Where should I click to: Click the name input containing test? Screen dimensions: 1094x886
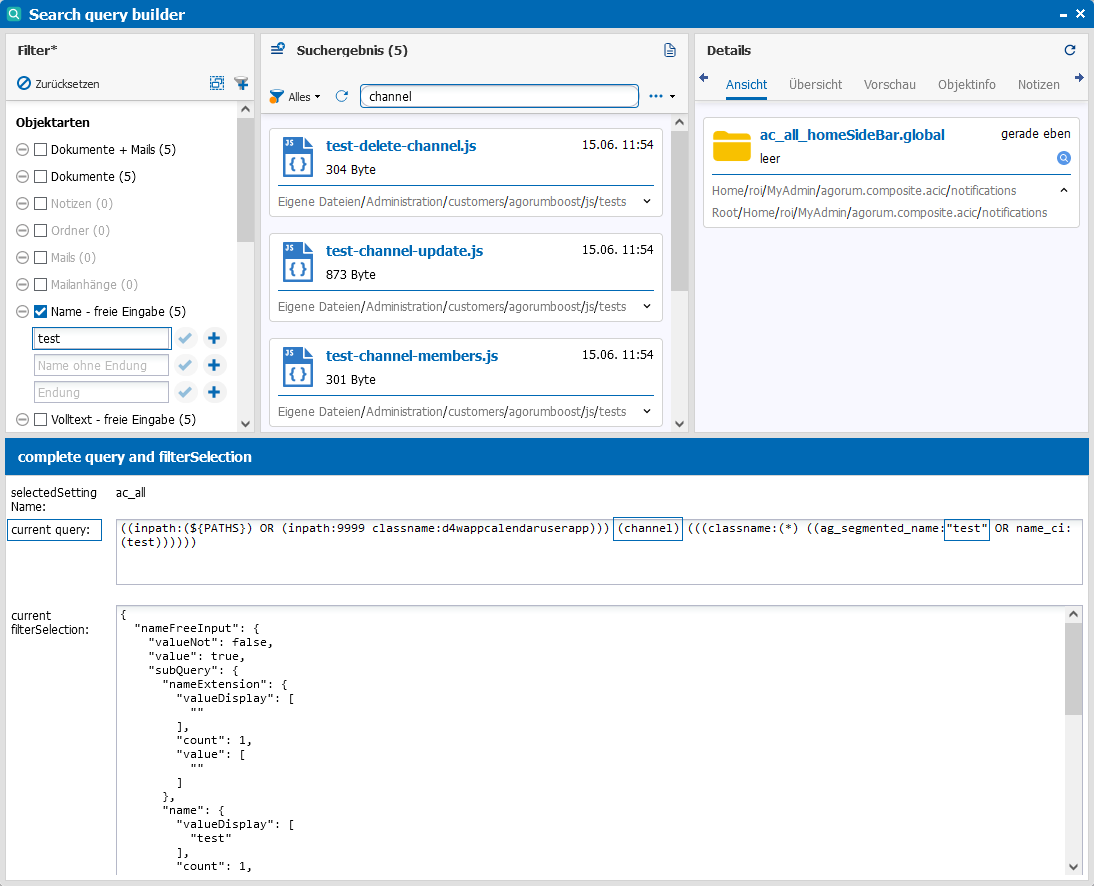pos(102,338)
